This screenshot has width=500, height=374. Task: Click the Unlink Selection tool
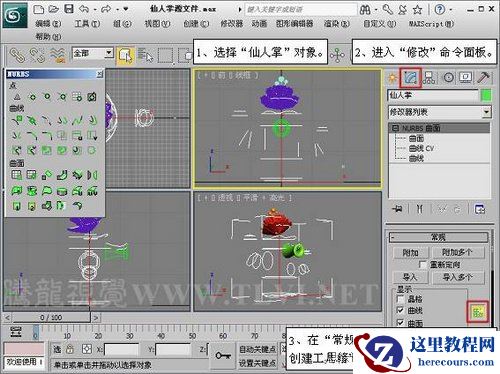click(37, 55)
